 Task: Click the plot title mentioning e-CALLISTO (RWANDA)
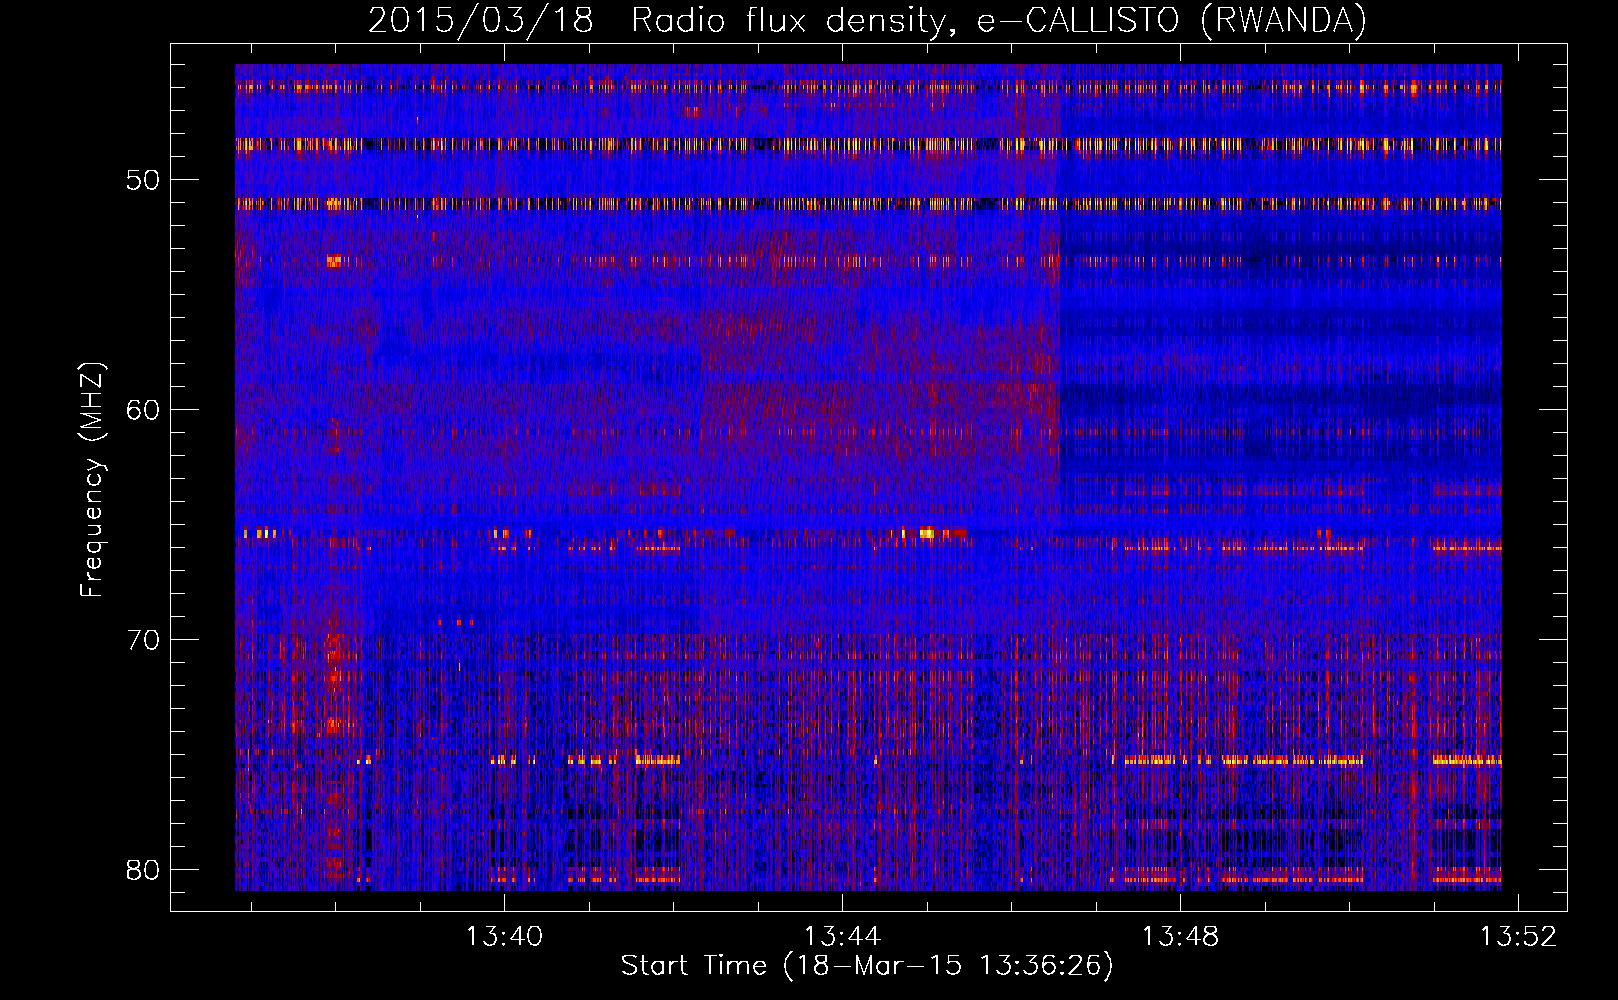tap(867, 20)
